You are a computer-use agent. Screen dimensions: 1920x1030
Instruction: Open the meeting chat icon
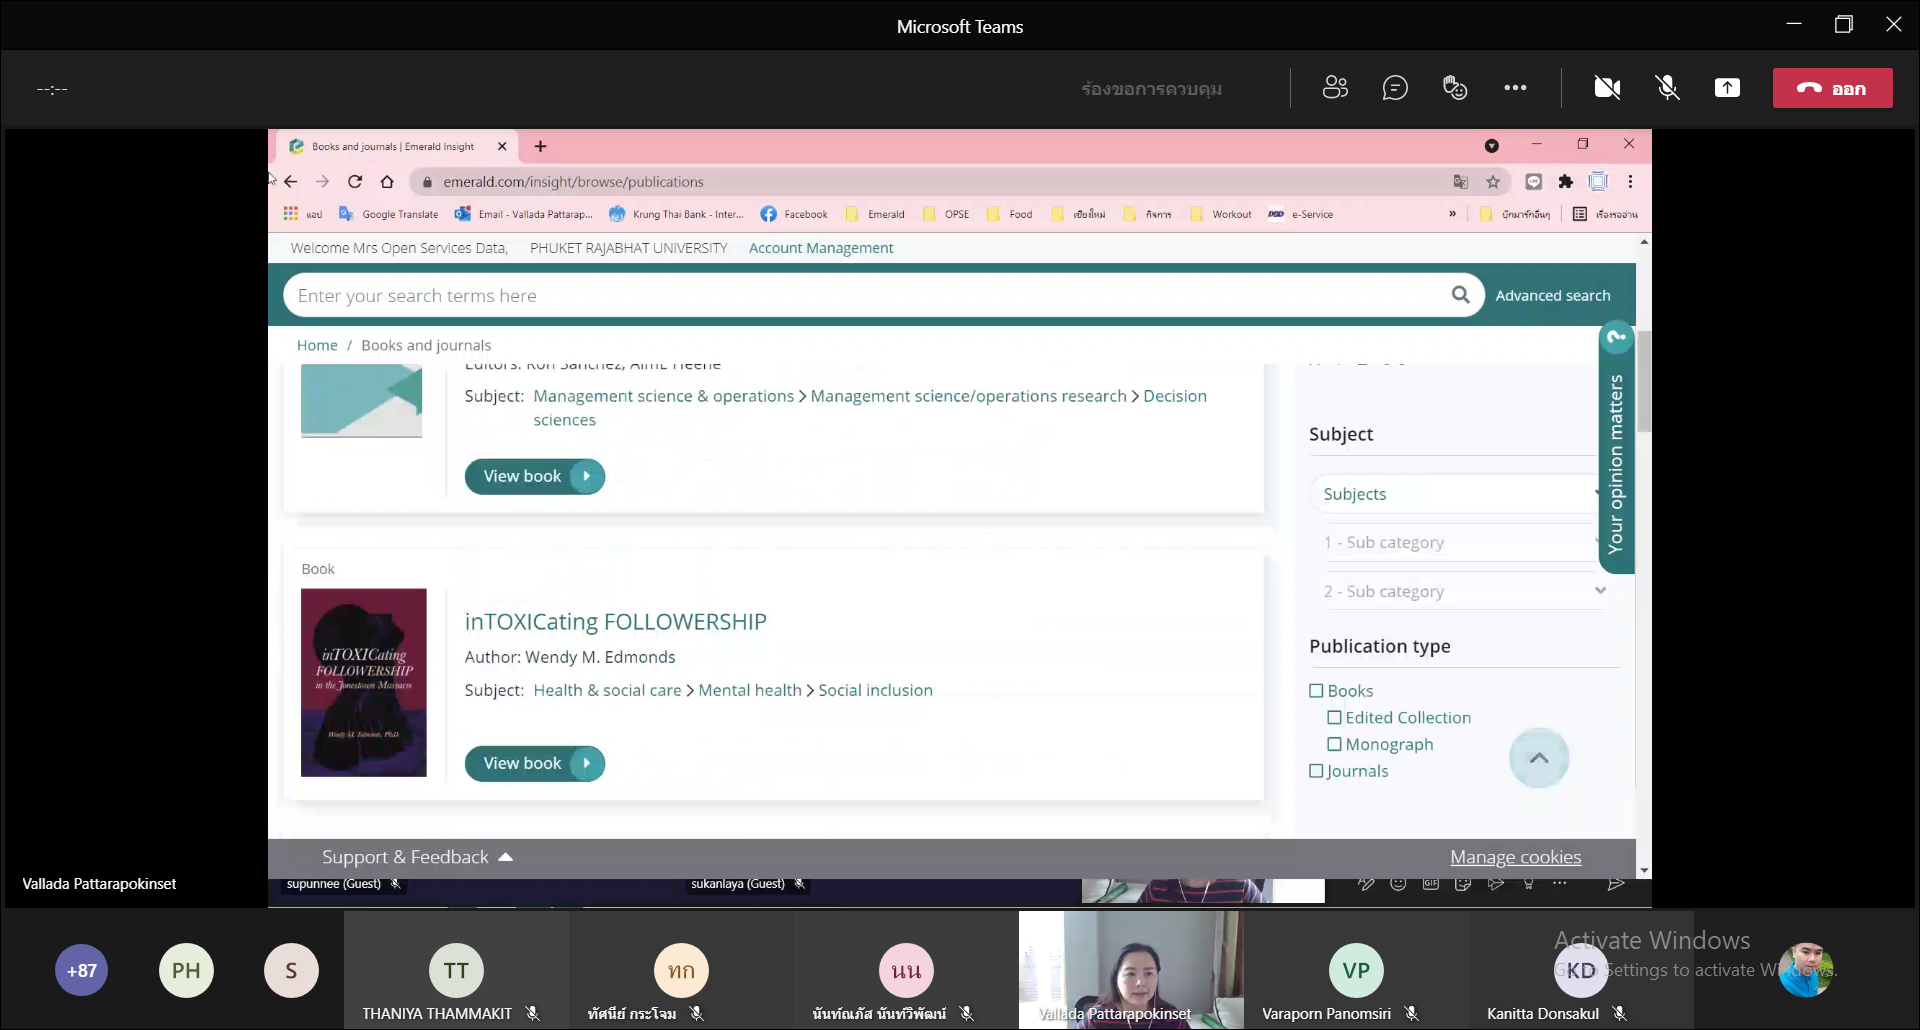coord(1395,88)
